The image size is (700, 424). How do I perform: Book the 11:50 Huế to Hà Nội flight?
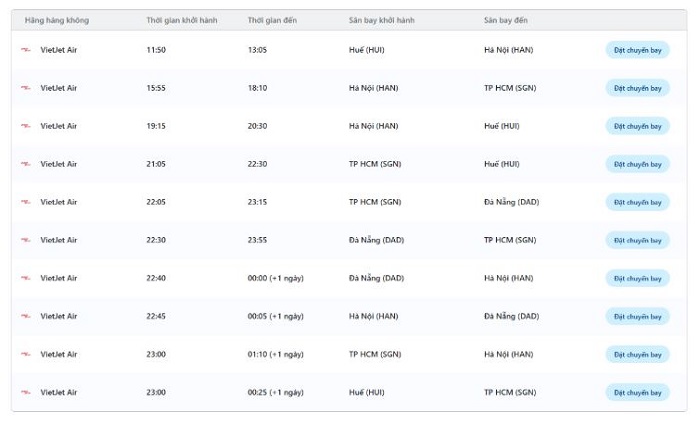(x=637, y=50)
